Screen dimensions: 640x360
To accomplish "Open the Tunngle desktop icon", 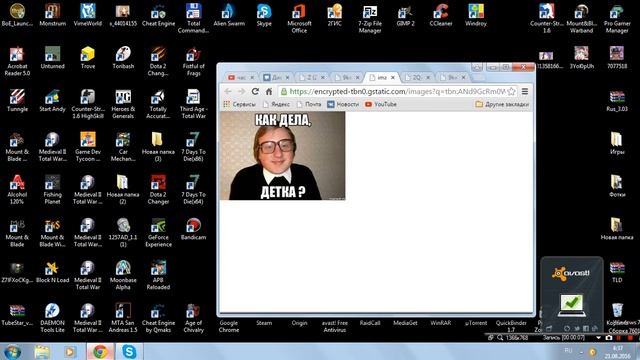I will tap(17, 100).
